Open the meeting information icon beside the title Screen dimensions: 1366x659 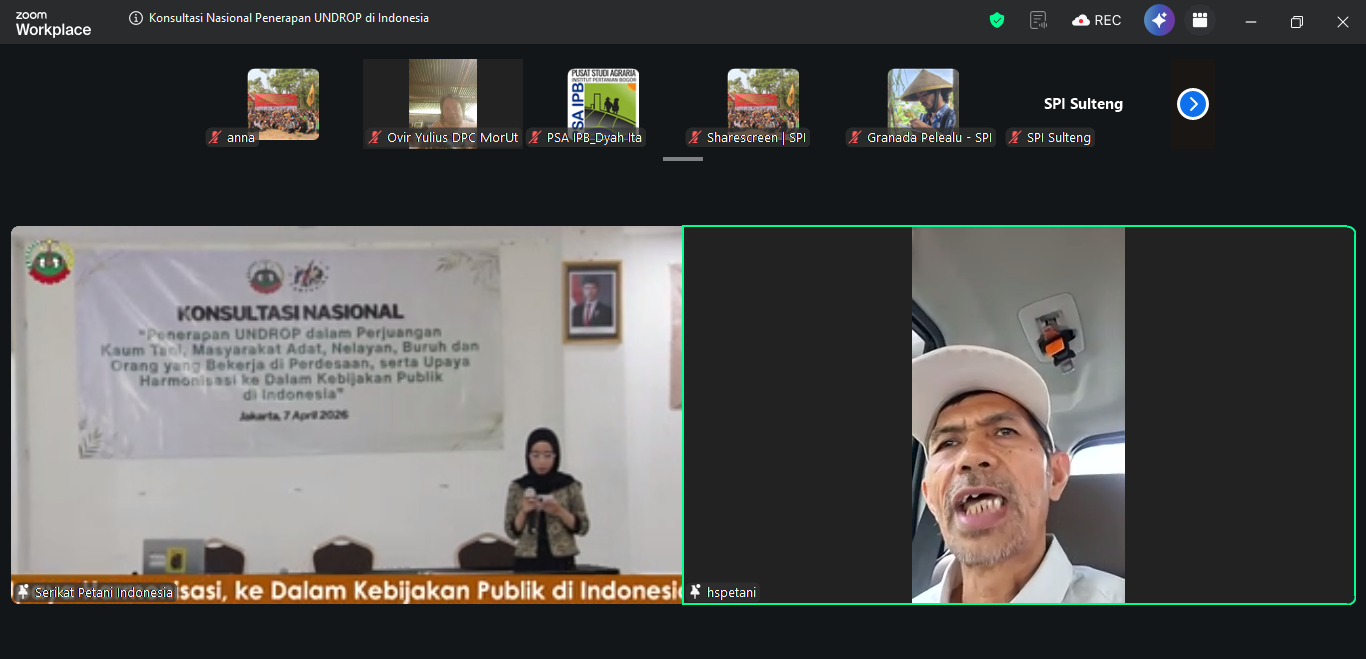coord(136,18)
